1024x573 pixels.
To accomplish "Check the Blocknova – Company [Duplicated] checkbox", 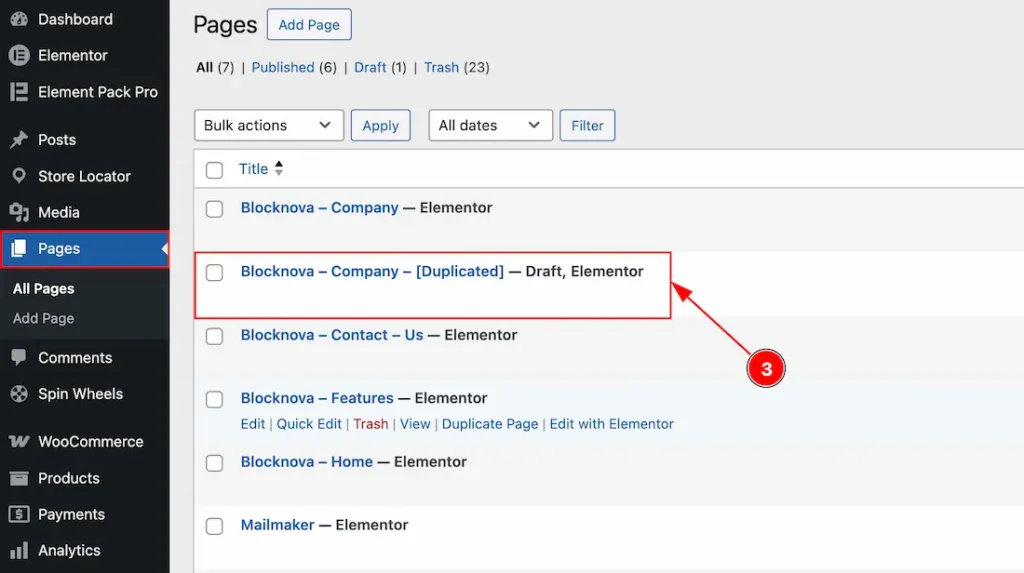I will [x=214, y=272].
